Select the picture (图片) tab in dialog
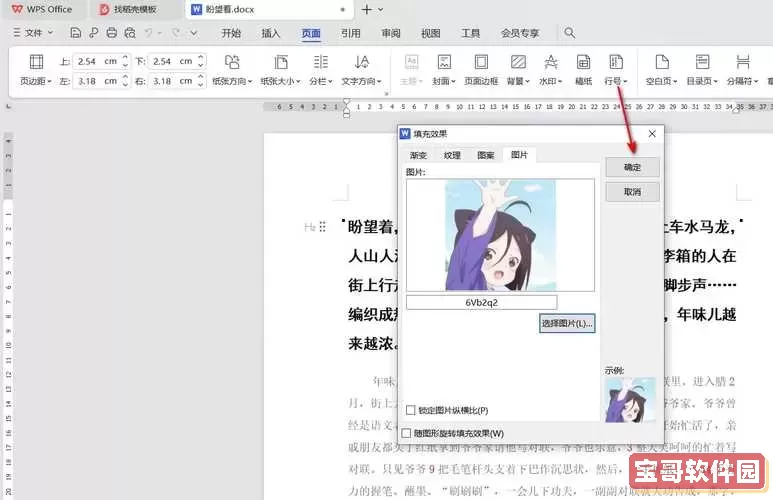Screen dimensions: 773x500 (519, 155)
